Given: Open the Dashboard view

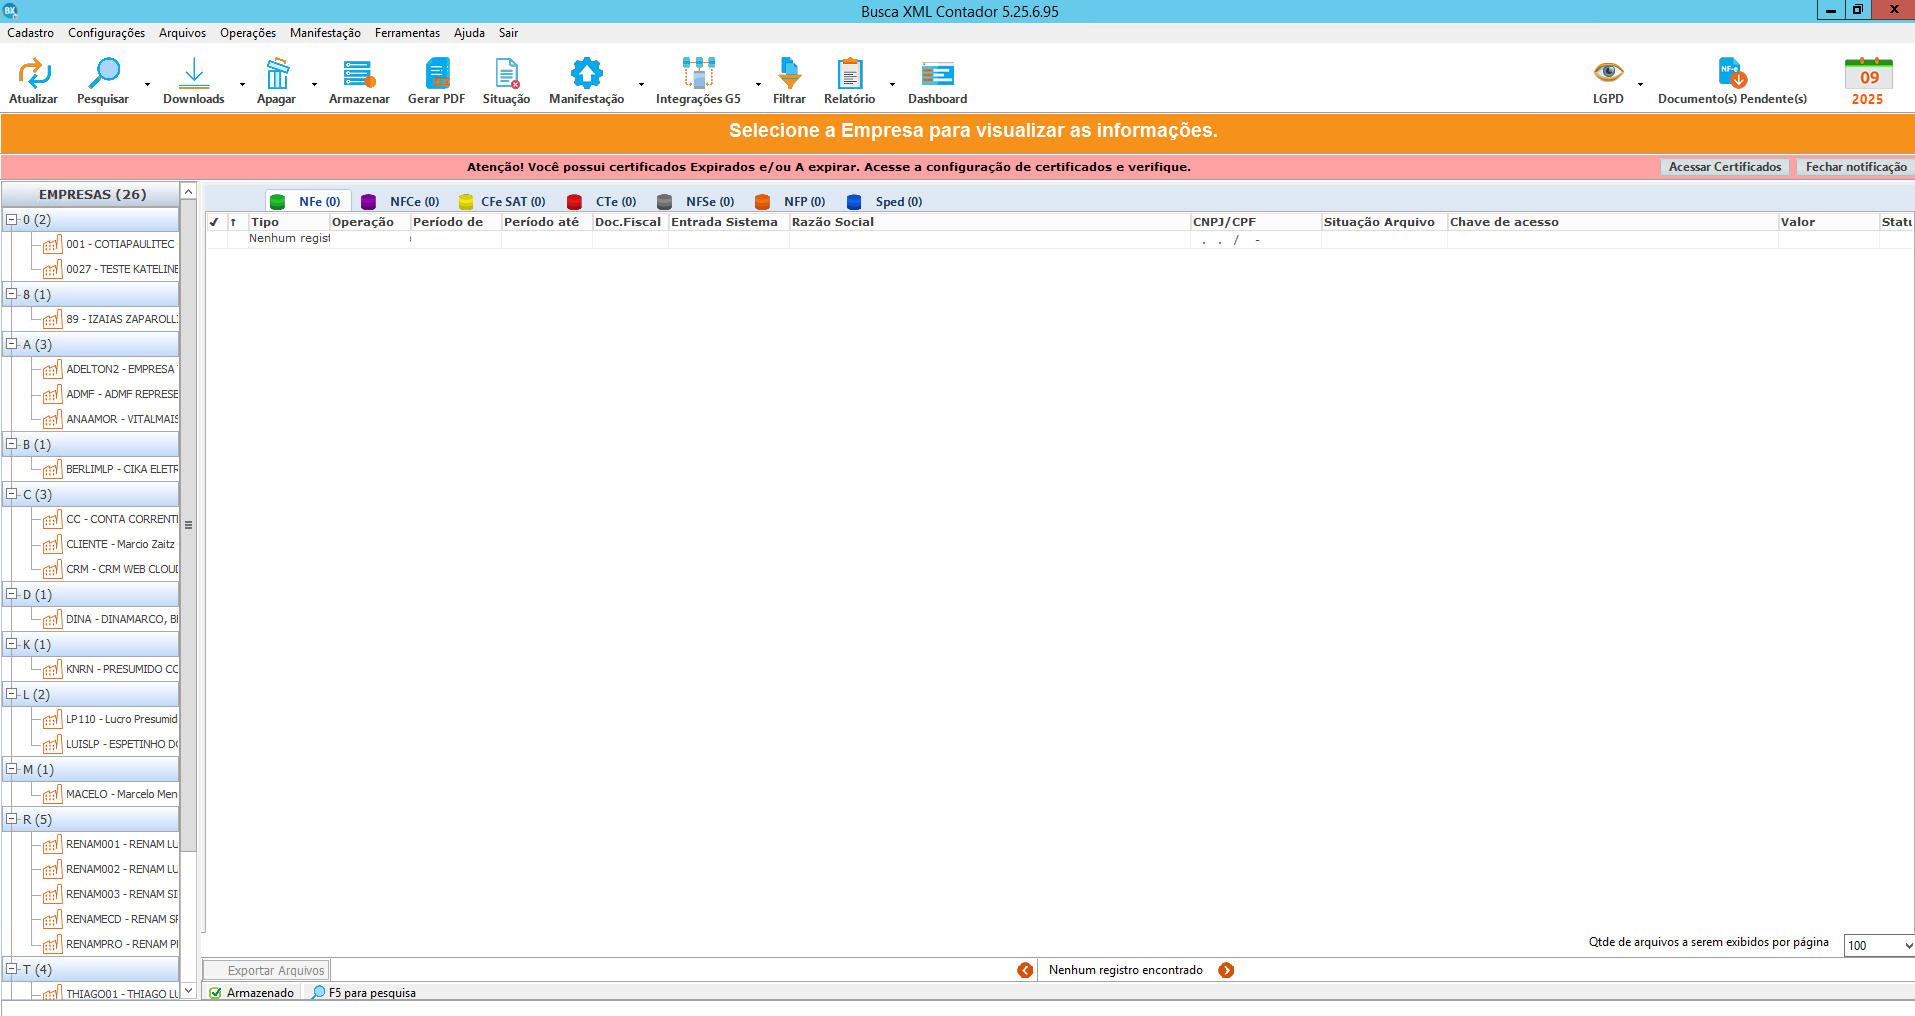Looking at the screenshot, I should (938, 73).
